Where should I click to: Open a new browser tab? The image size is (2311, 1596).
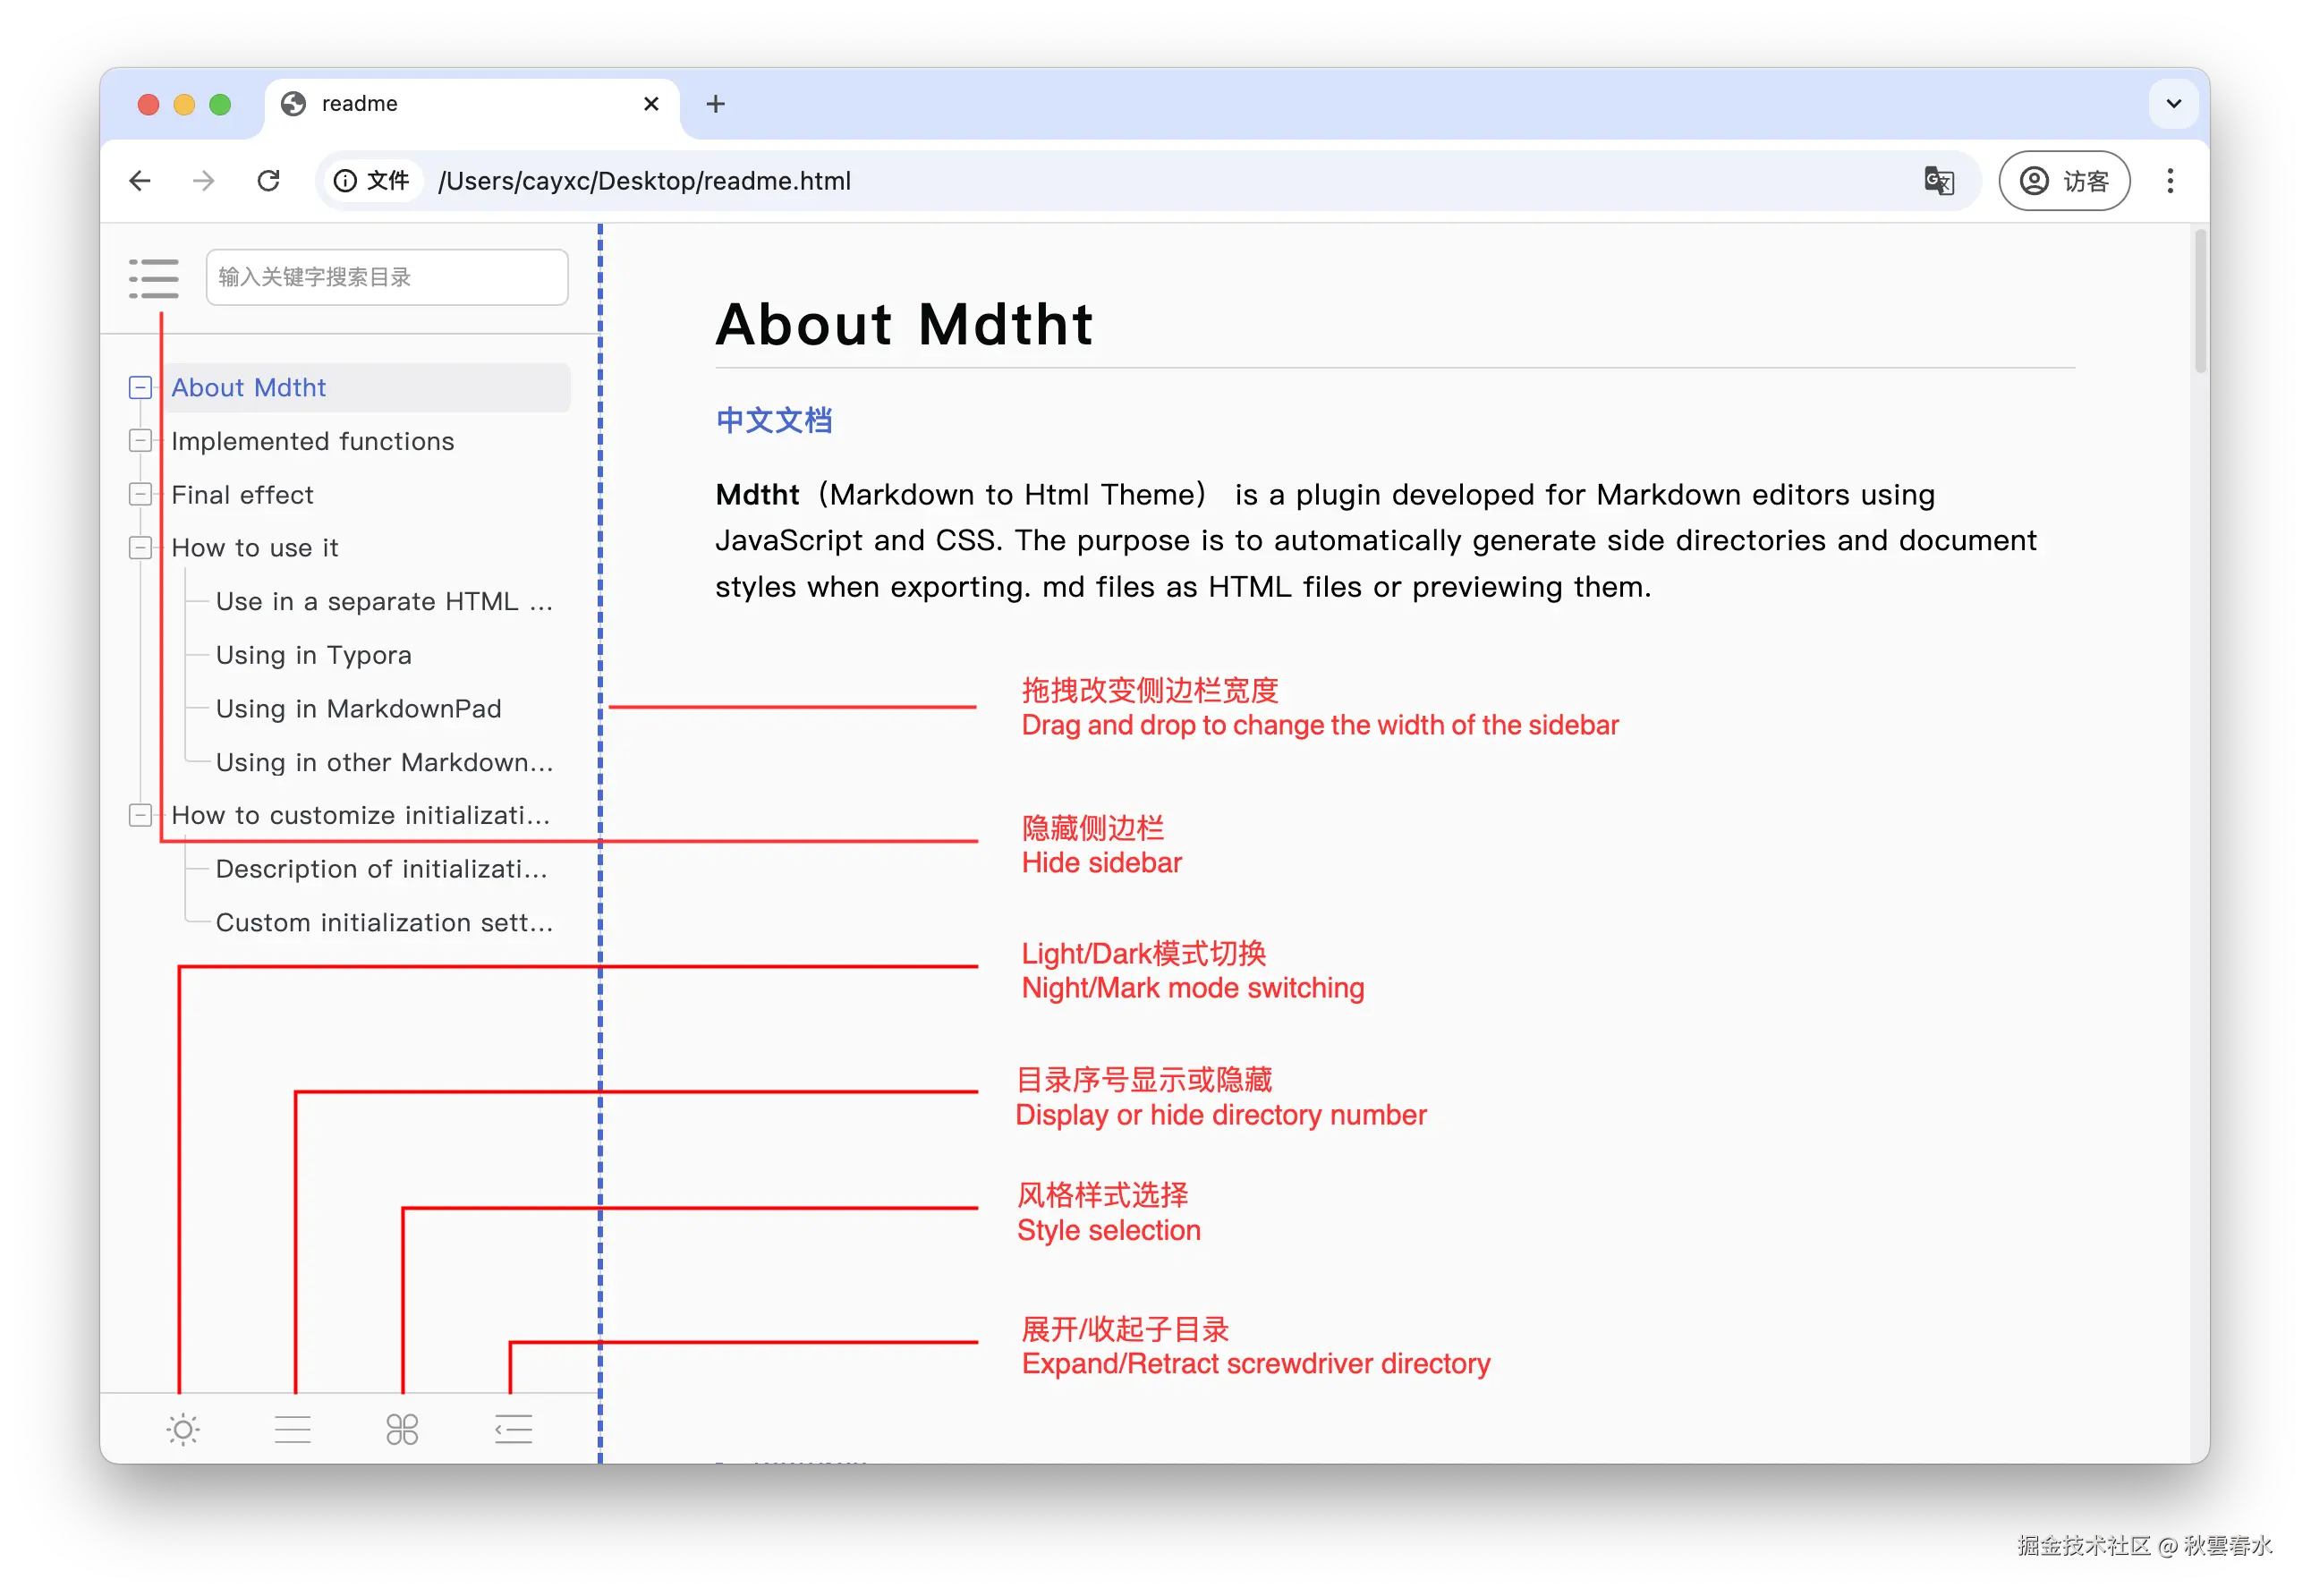[x=715, y=104]
